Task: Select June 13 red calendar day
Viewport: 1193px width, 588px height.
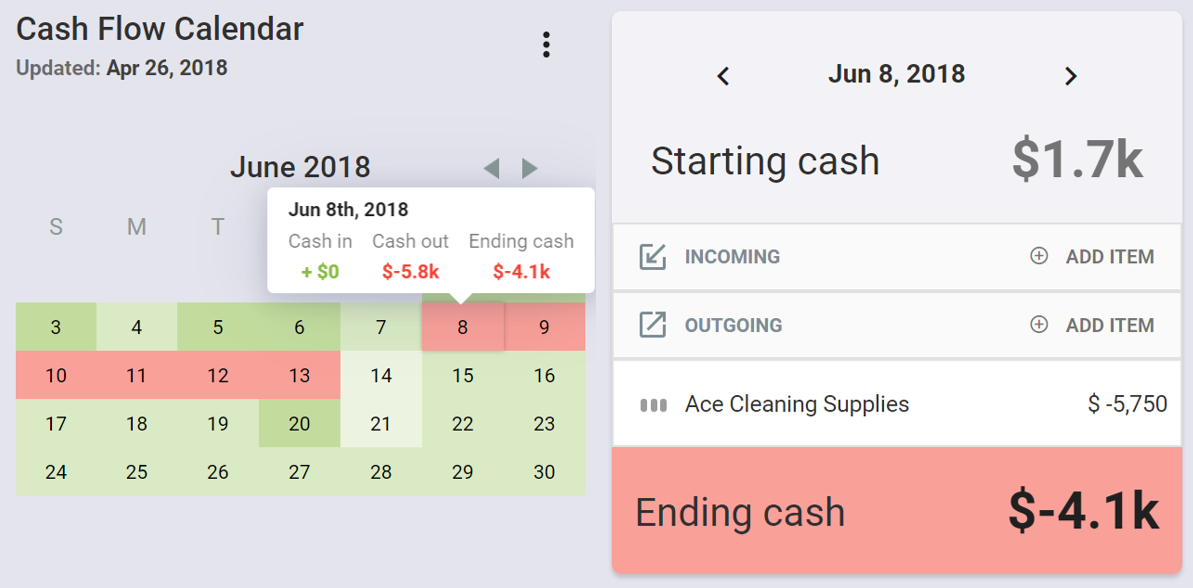Action: pyautogui.click(x=300, y=375)
